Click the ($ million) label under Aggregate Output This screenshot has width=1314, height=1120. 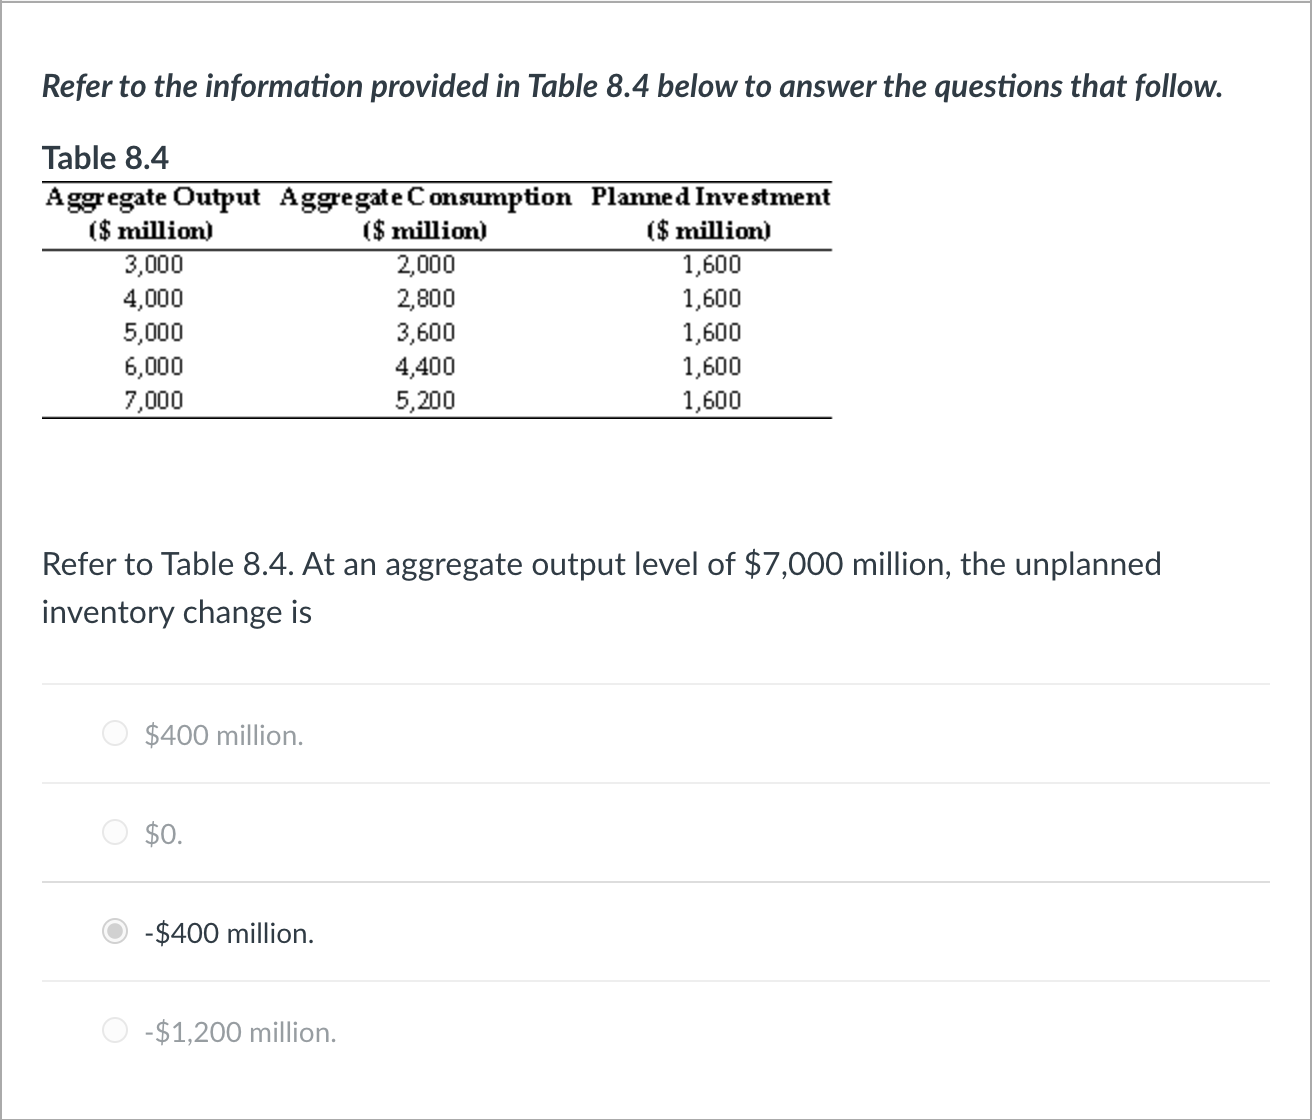[x=151, y=230]
